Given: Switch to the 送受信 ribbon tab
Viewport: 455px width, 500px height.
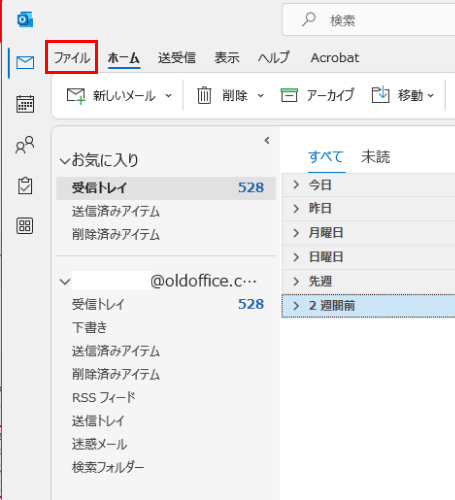Looking at the screenshot, I should tap(177, 58).
